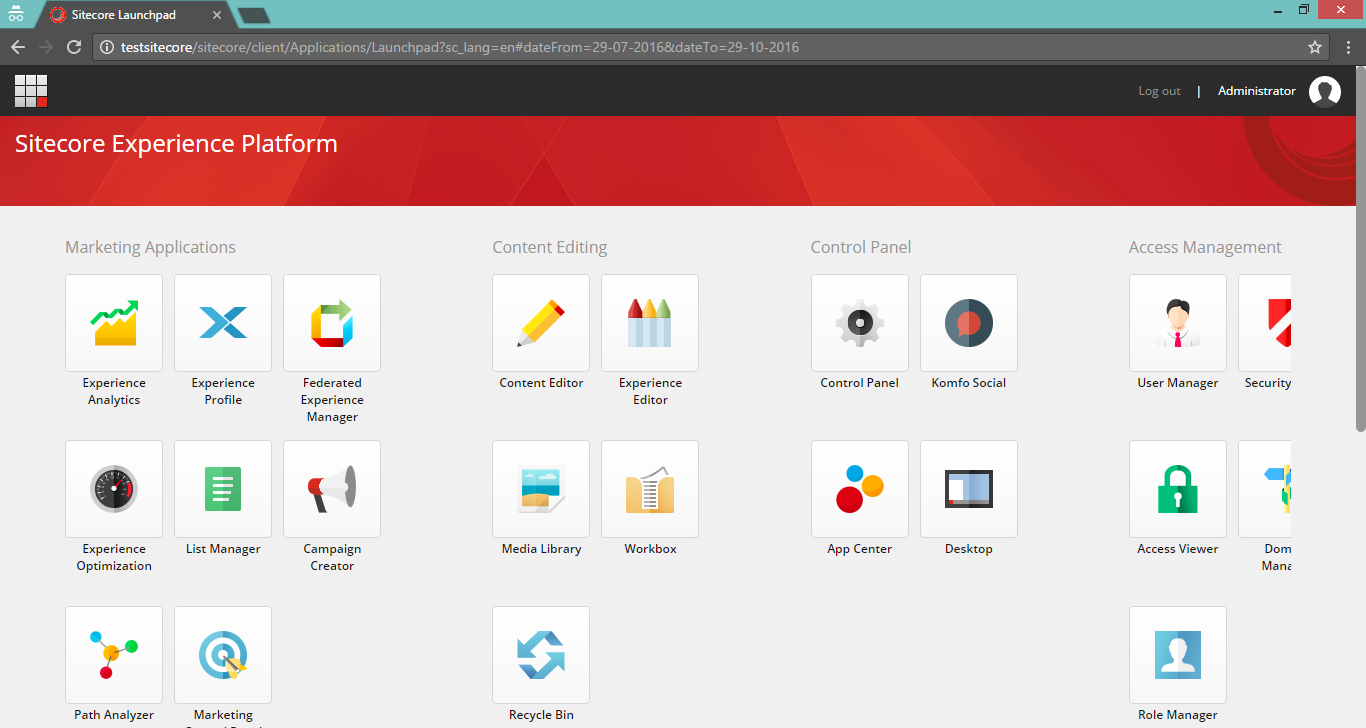
Task: Click the Marketing Applications heading
Action: point(151,247)
